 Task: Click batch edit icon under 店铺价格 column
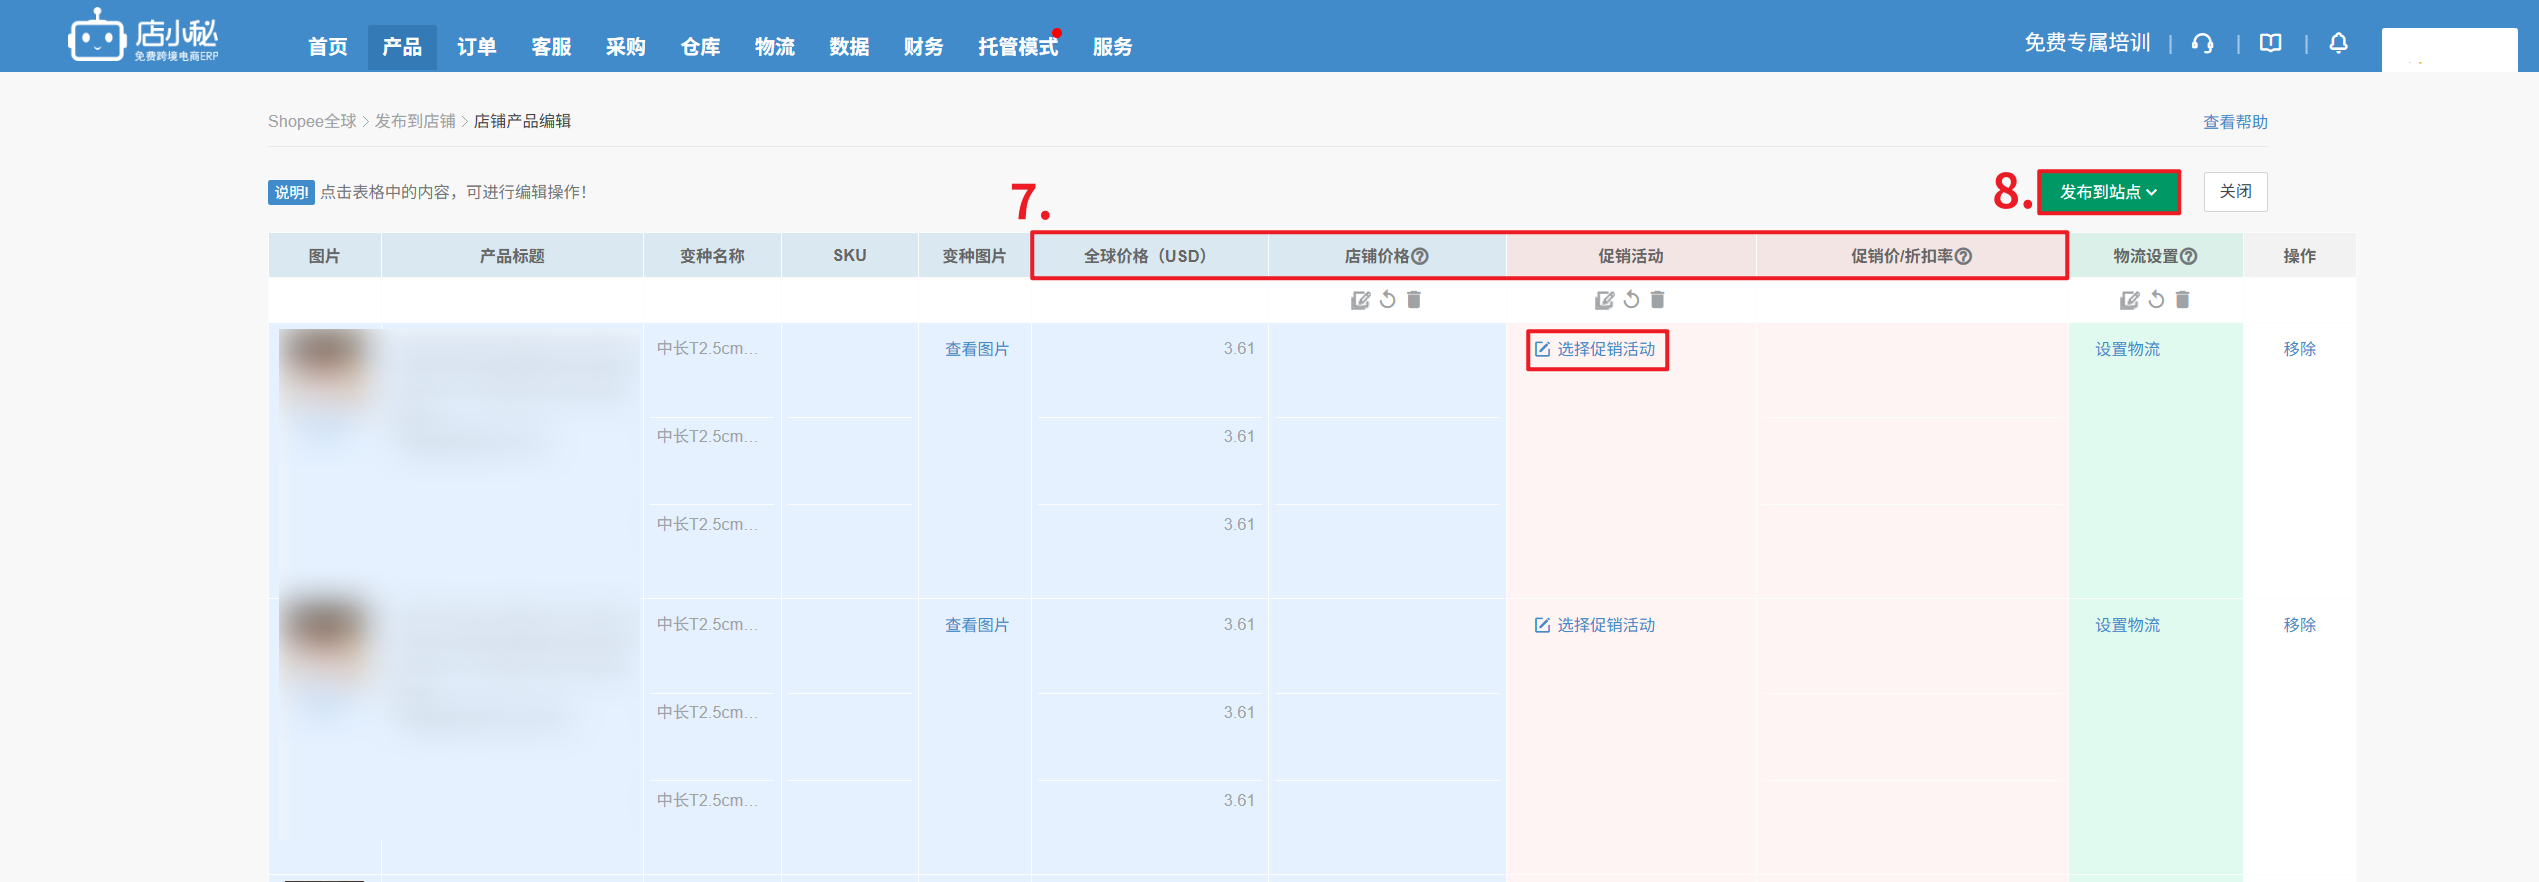pyautogui.click(x=1360, y=300)
